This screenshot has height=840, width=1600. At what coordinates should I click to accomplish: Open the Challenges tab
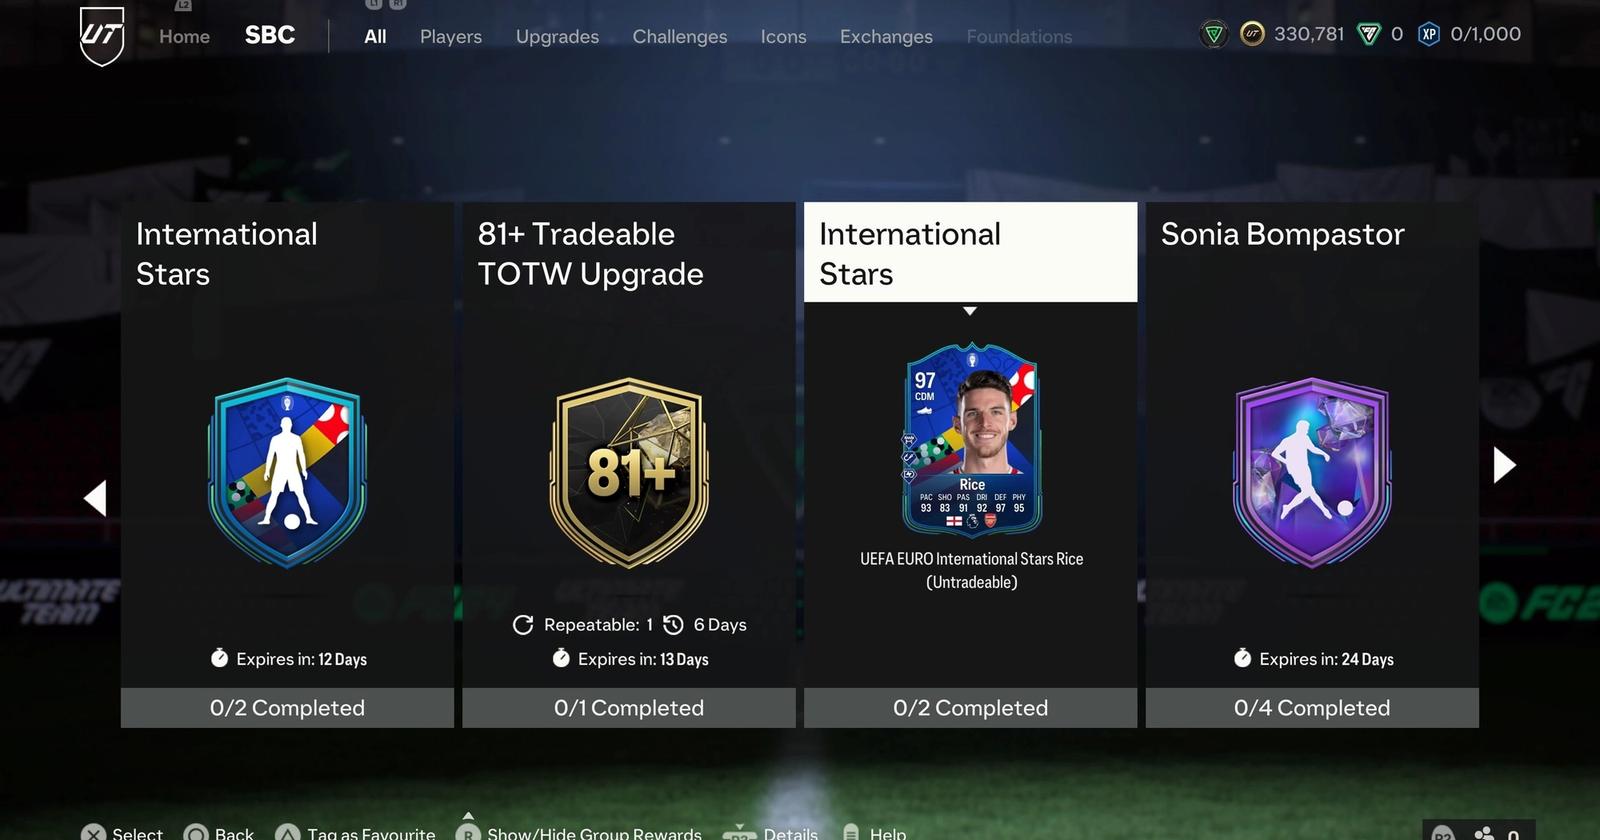click(680, 36)
